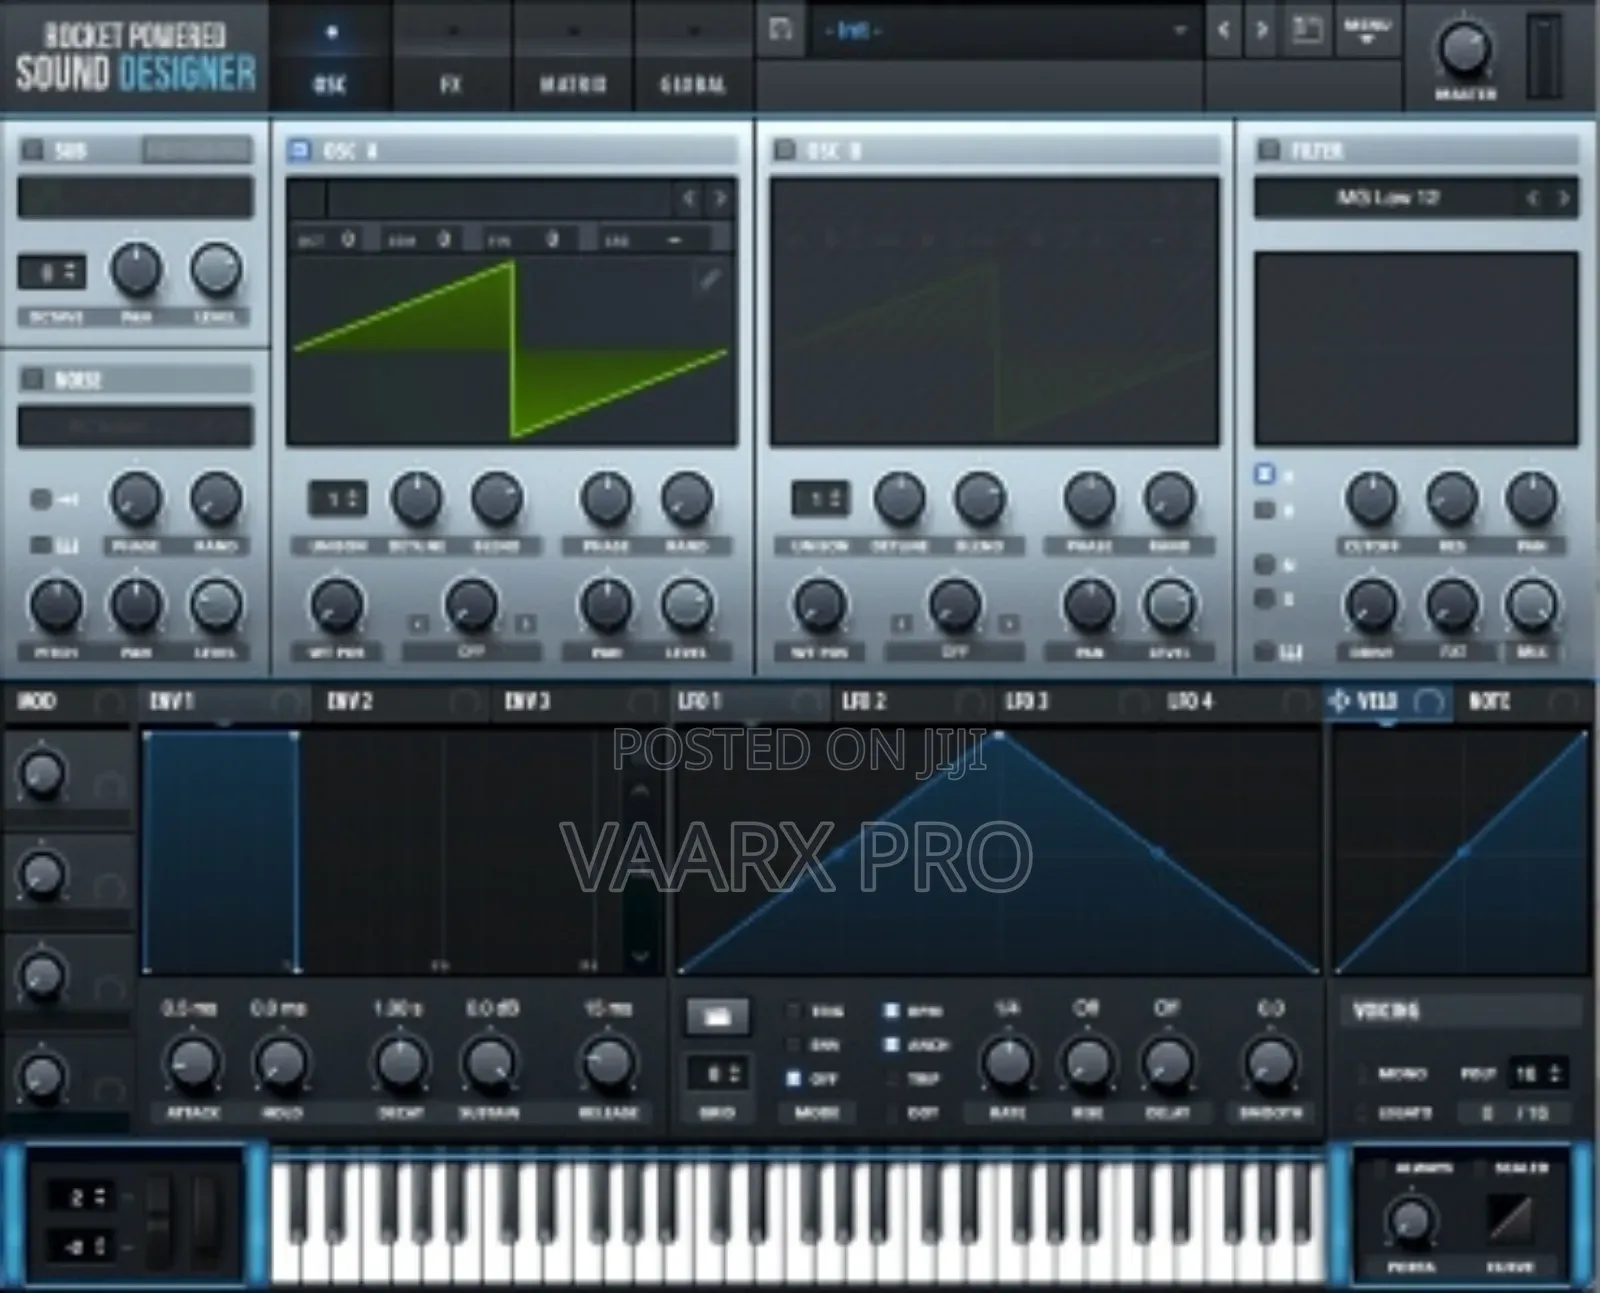Enable the OSC B oscillator

coord(785,150)
